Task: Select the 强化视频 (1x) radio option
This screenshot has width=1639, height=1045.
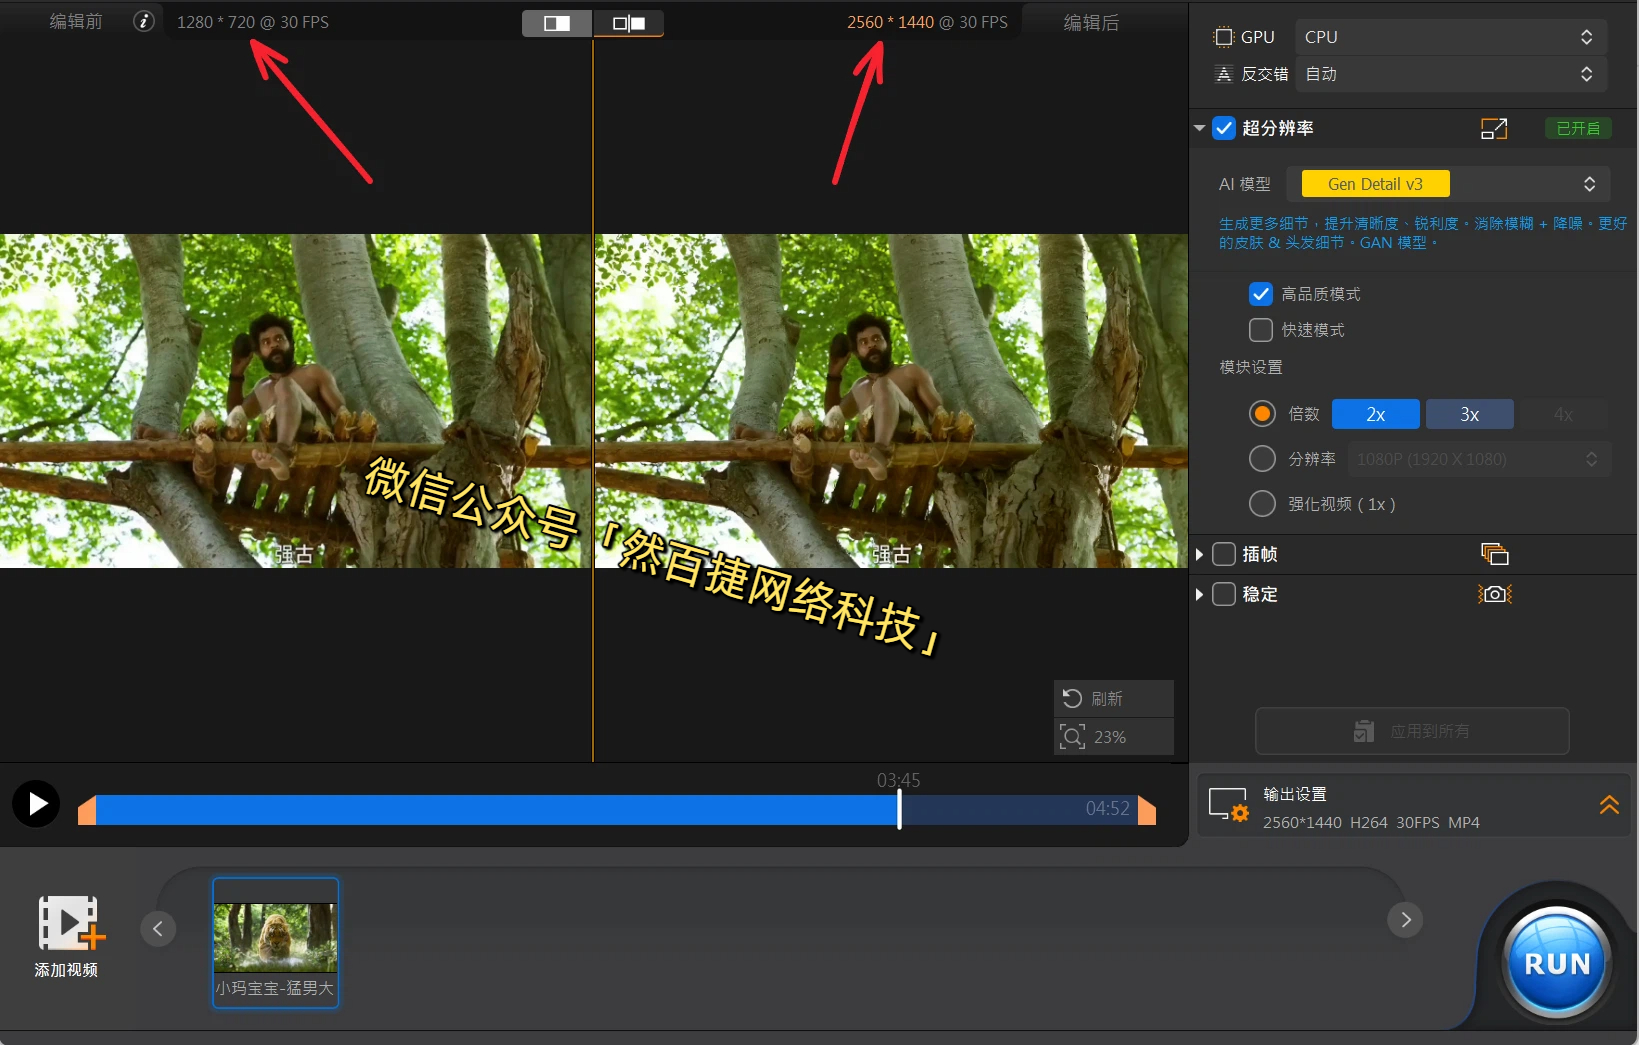Action: [1262, 504]
